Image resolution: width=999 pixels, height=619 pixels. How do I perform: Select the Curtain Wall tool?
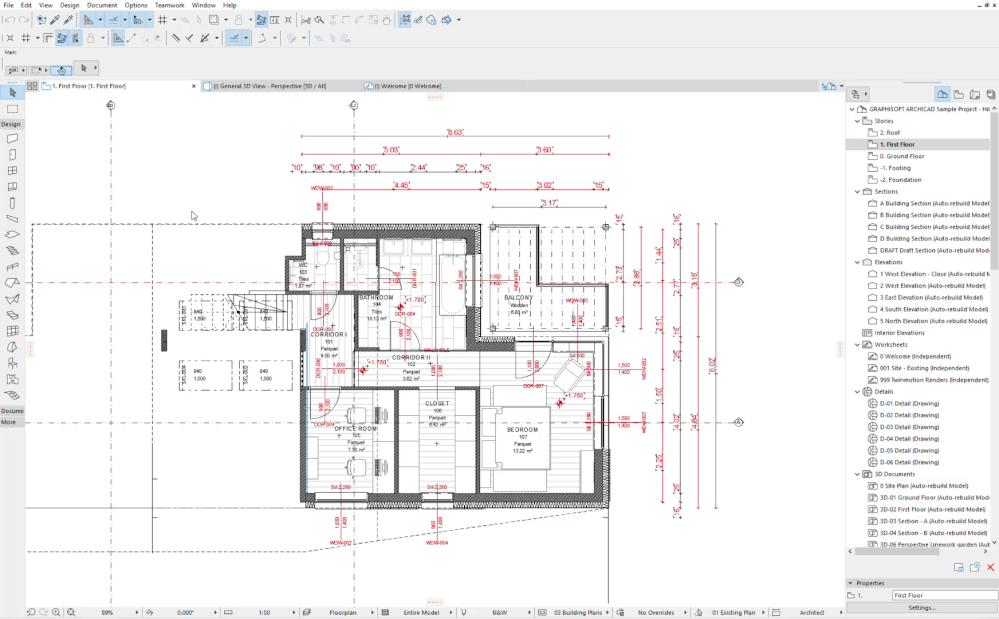coord(12,187)
